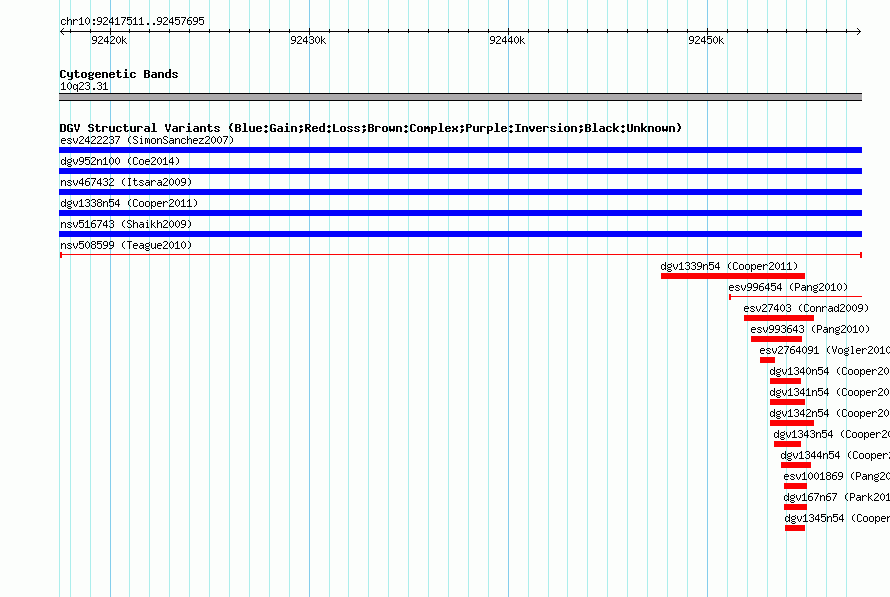
Task: Select red bar under dgv1340n54
Action: 786,381
